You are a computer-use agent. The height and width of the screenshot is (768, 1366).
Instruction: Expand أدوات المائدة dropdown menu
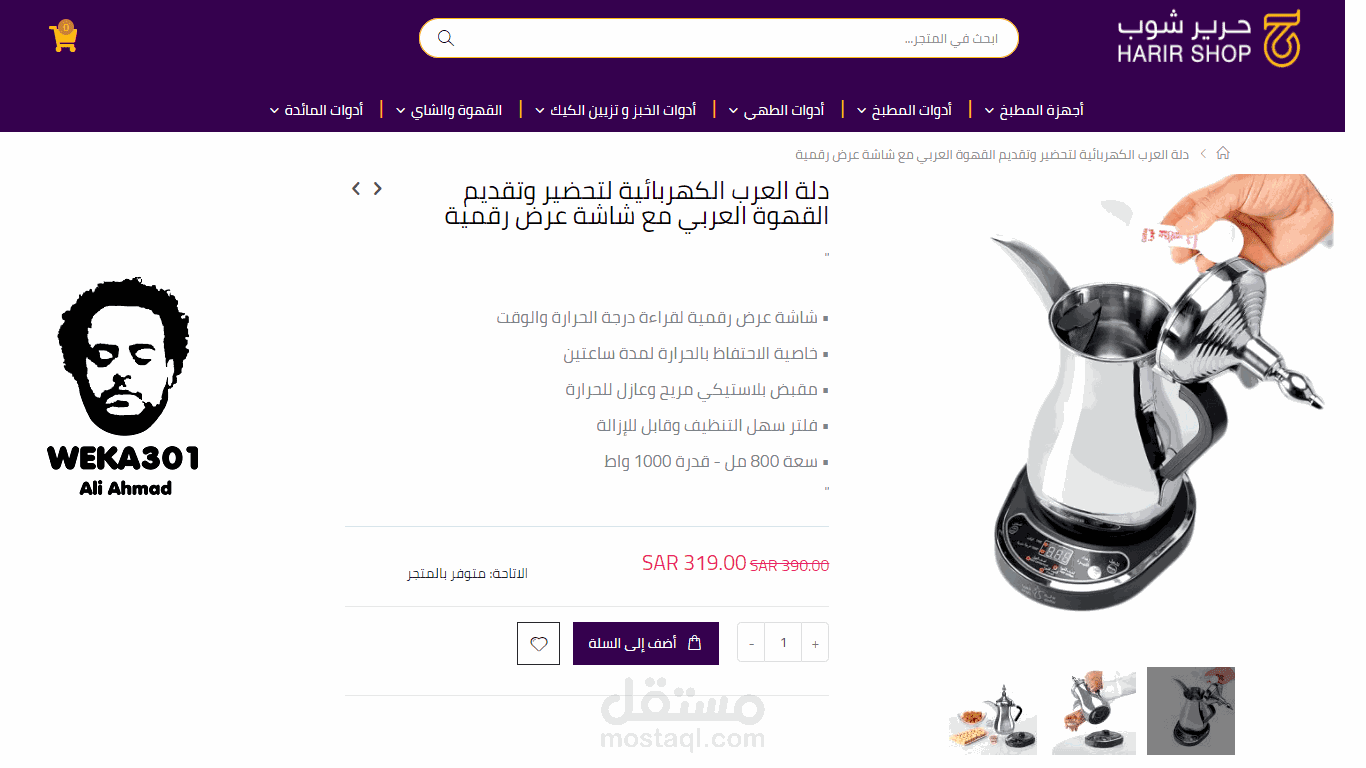(x=316, y=110)
